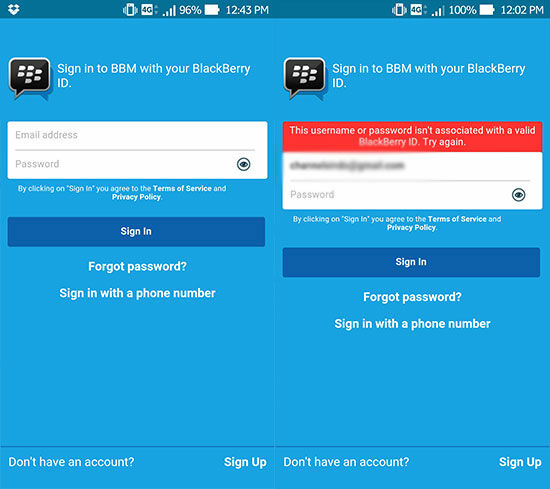Choose Sign in with a phone number on right
550x489 pixels.
coord(412,324)
